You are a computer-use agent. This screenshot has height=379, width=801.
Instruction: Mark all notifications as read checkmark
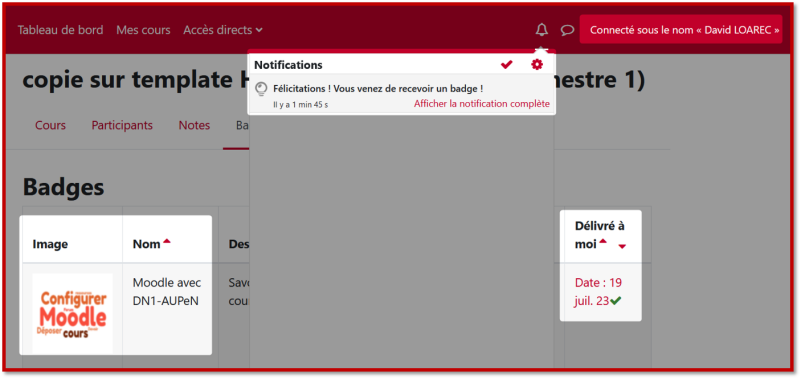pos(506,65)
